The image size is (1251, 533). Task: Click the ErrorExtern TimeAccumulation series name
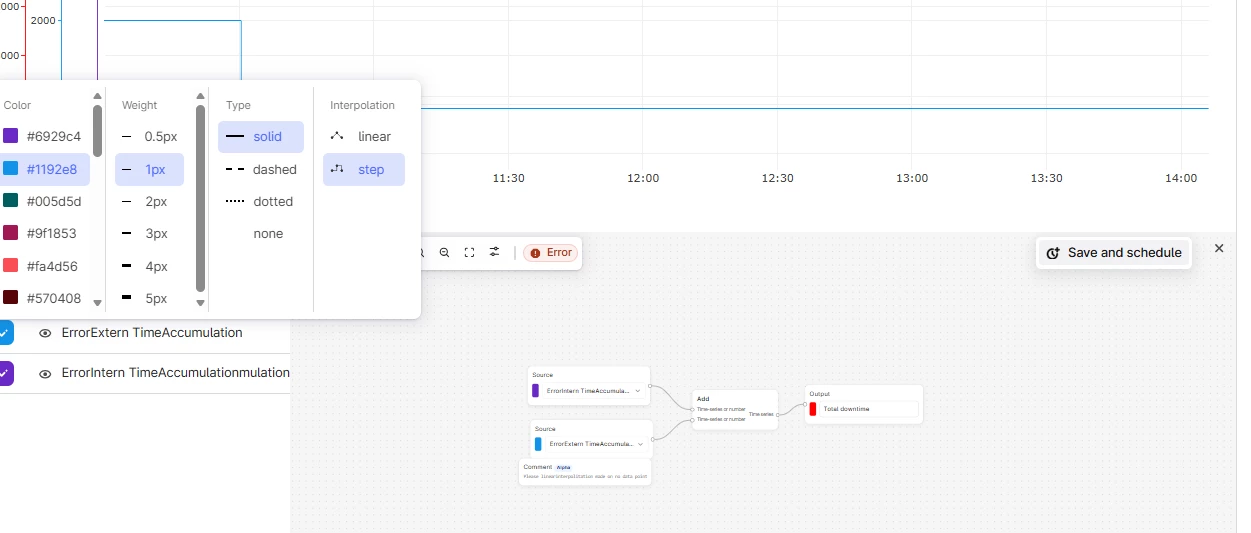(152, 333)
